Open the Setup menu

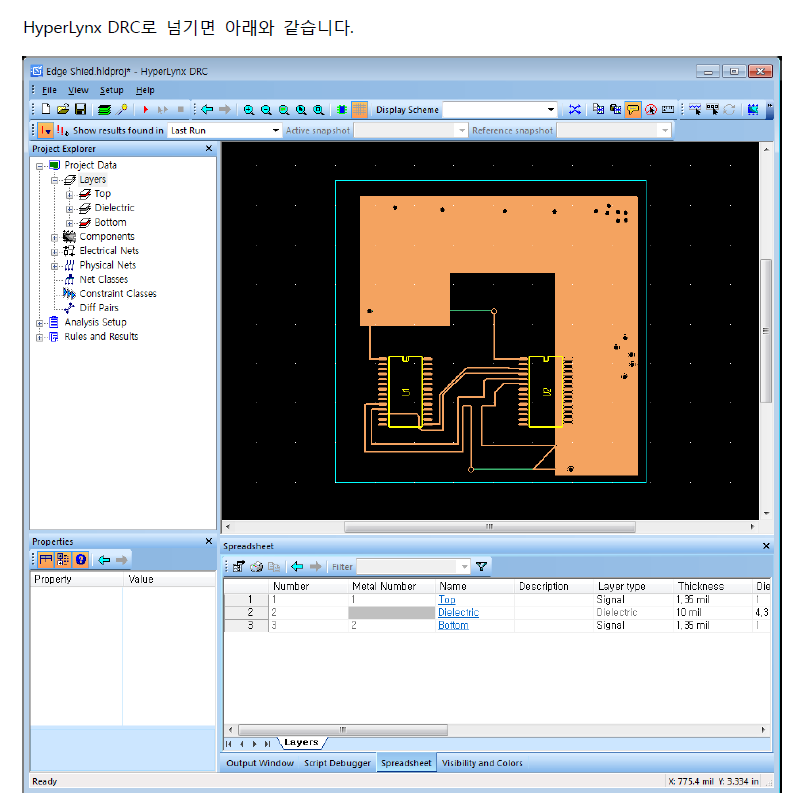[x=111, y=90]
